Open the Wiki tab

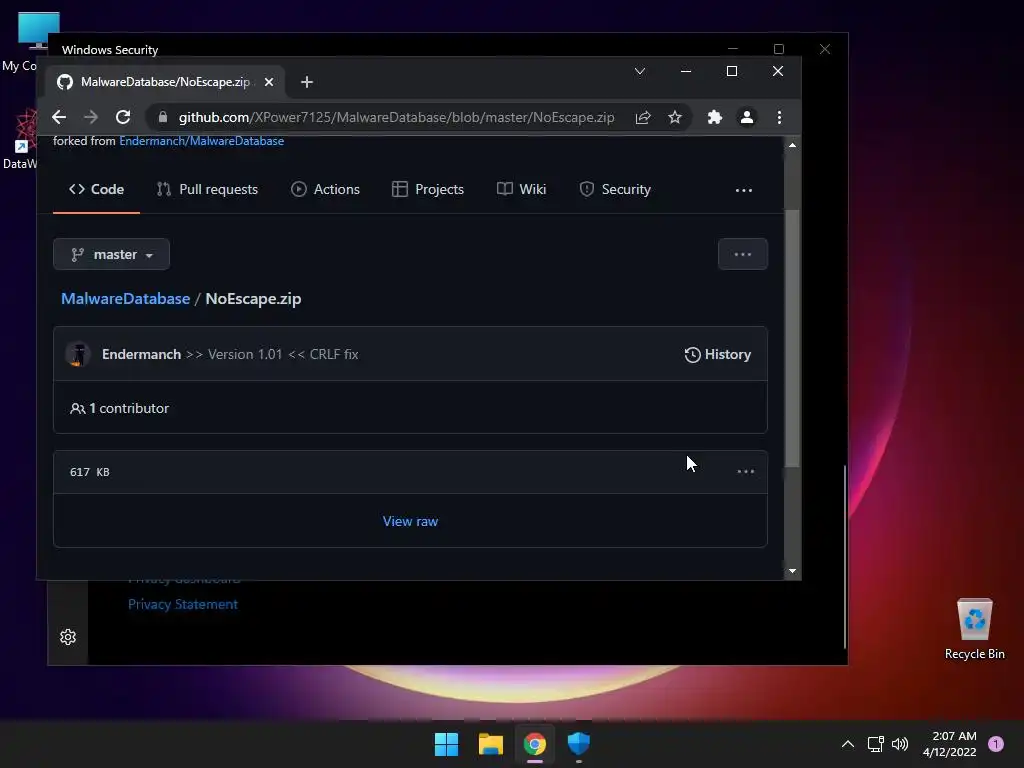click(x=521, y=189)
